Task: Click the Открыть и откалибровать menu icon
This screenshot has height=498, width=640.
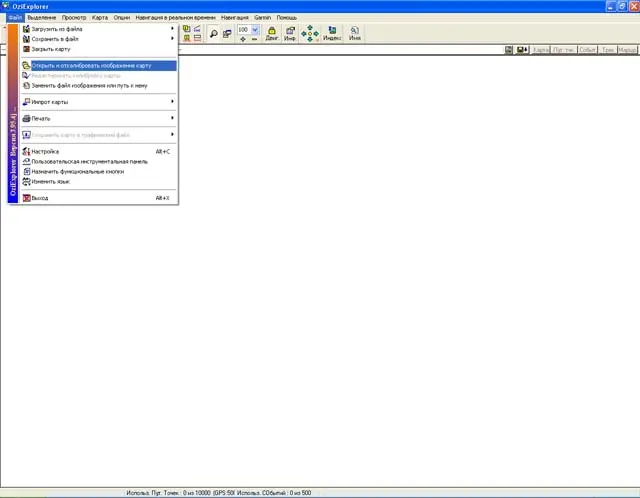Action: 26,65
